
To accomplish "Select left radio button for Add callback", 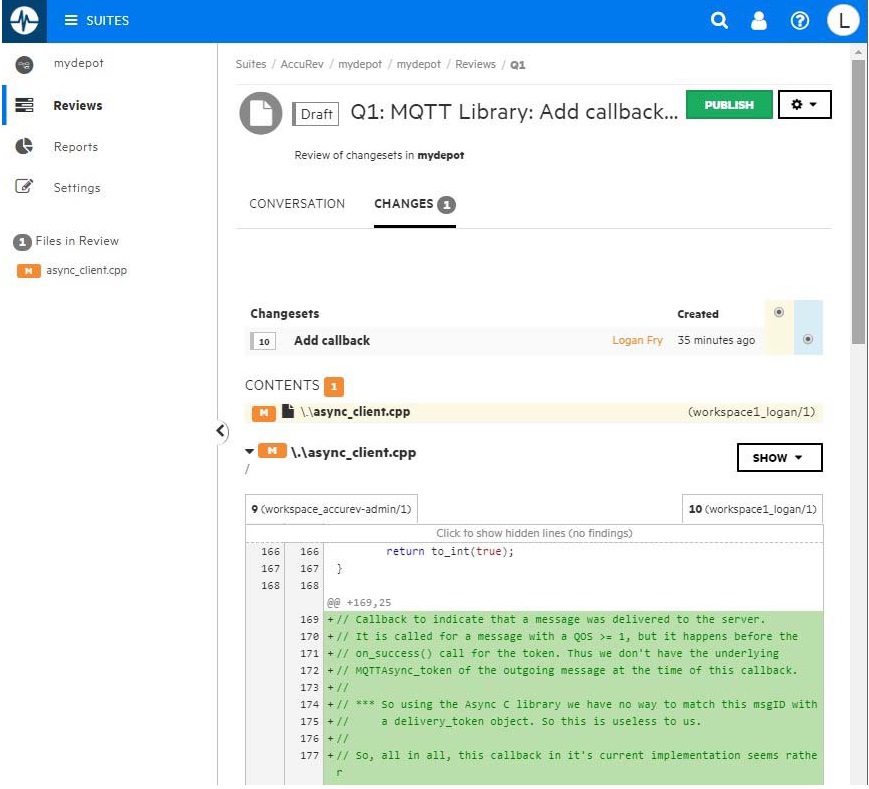I will [x=779, y=313].
